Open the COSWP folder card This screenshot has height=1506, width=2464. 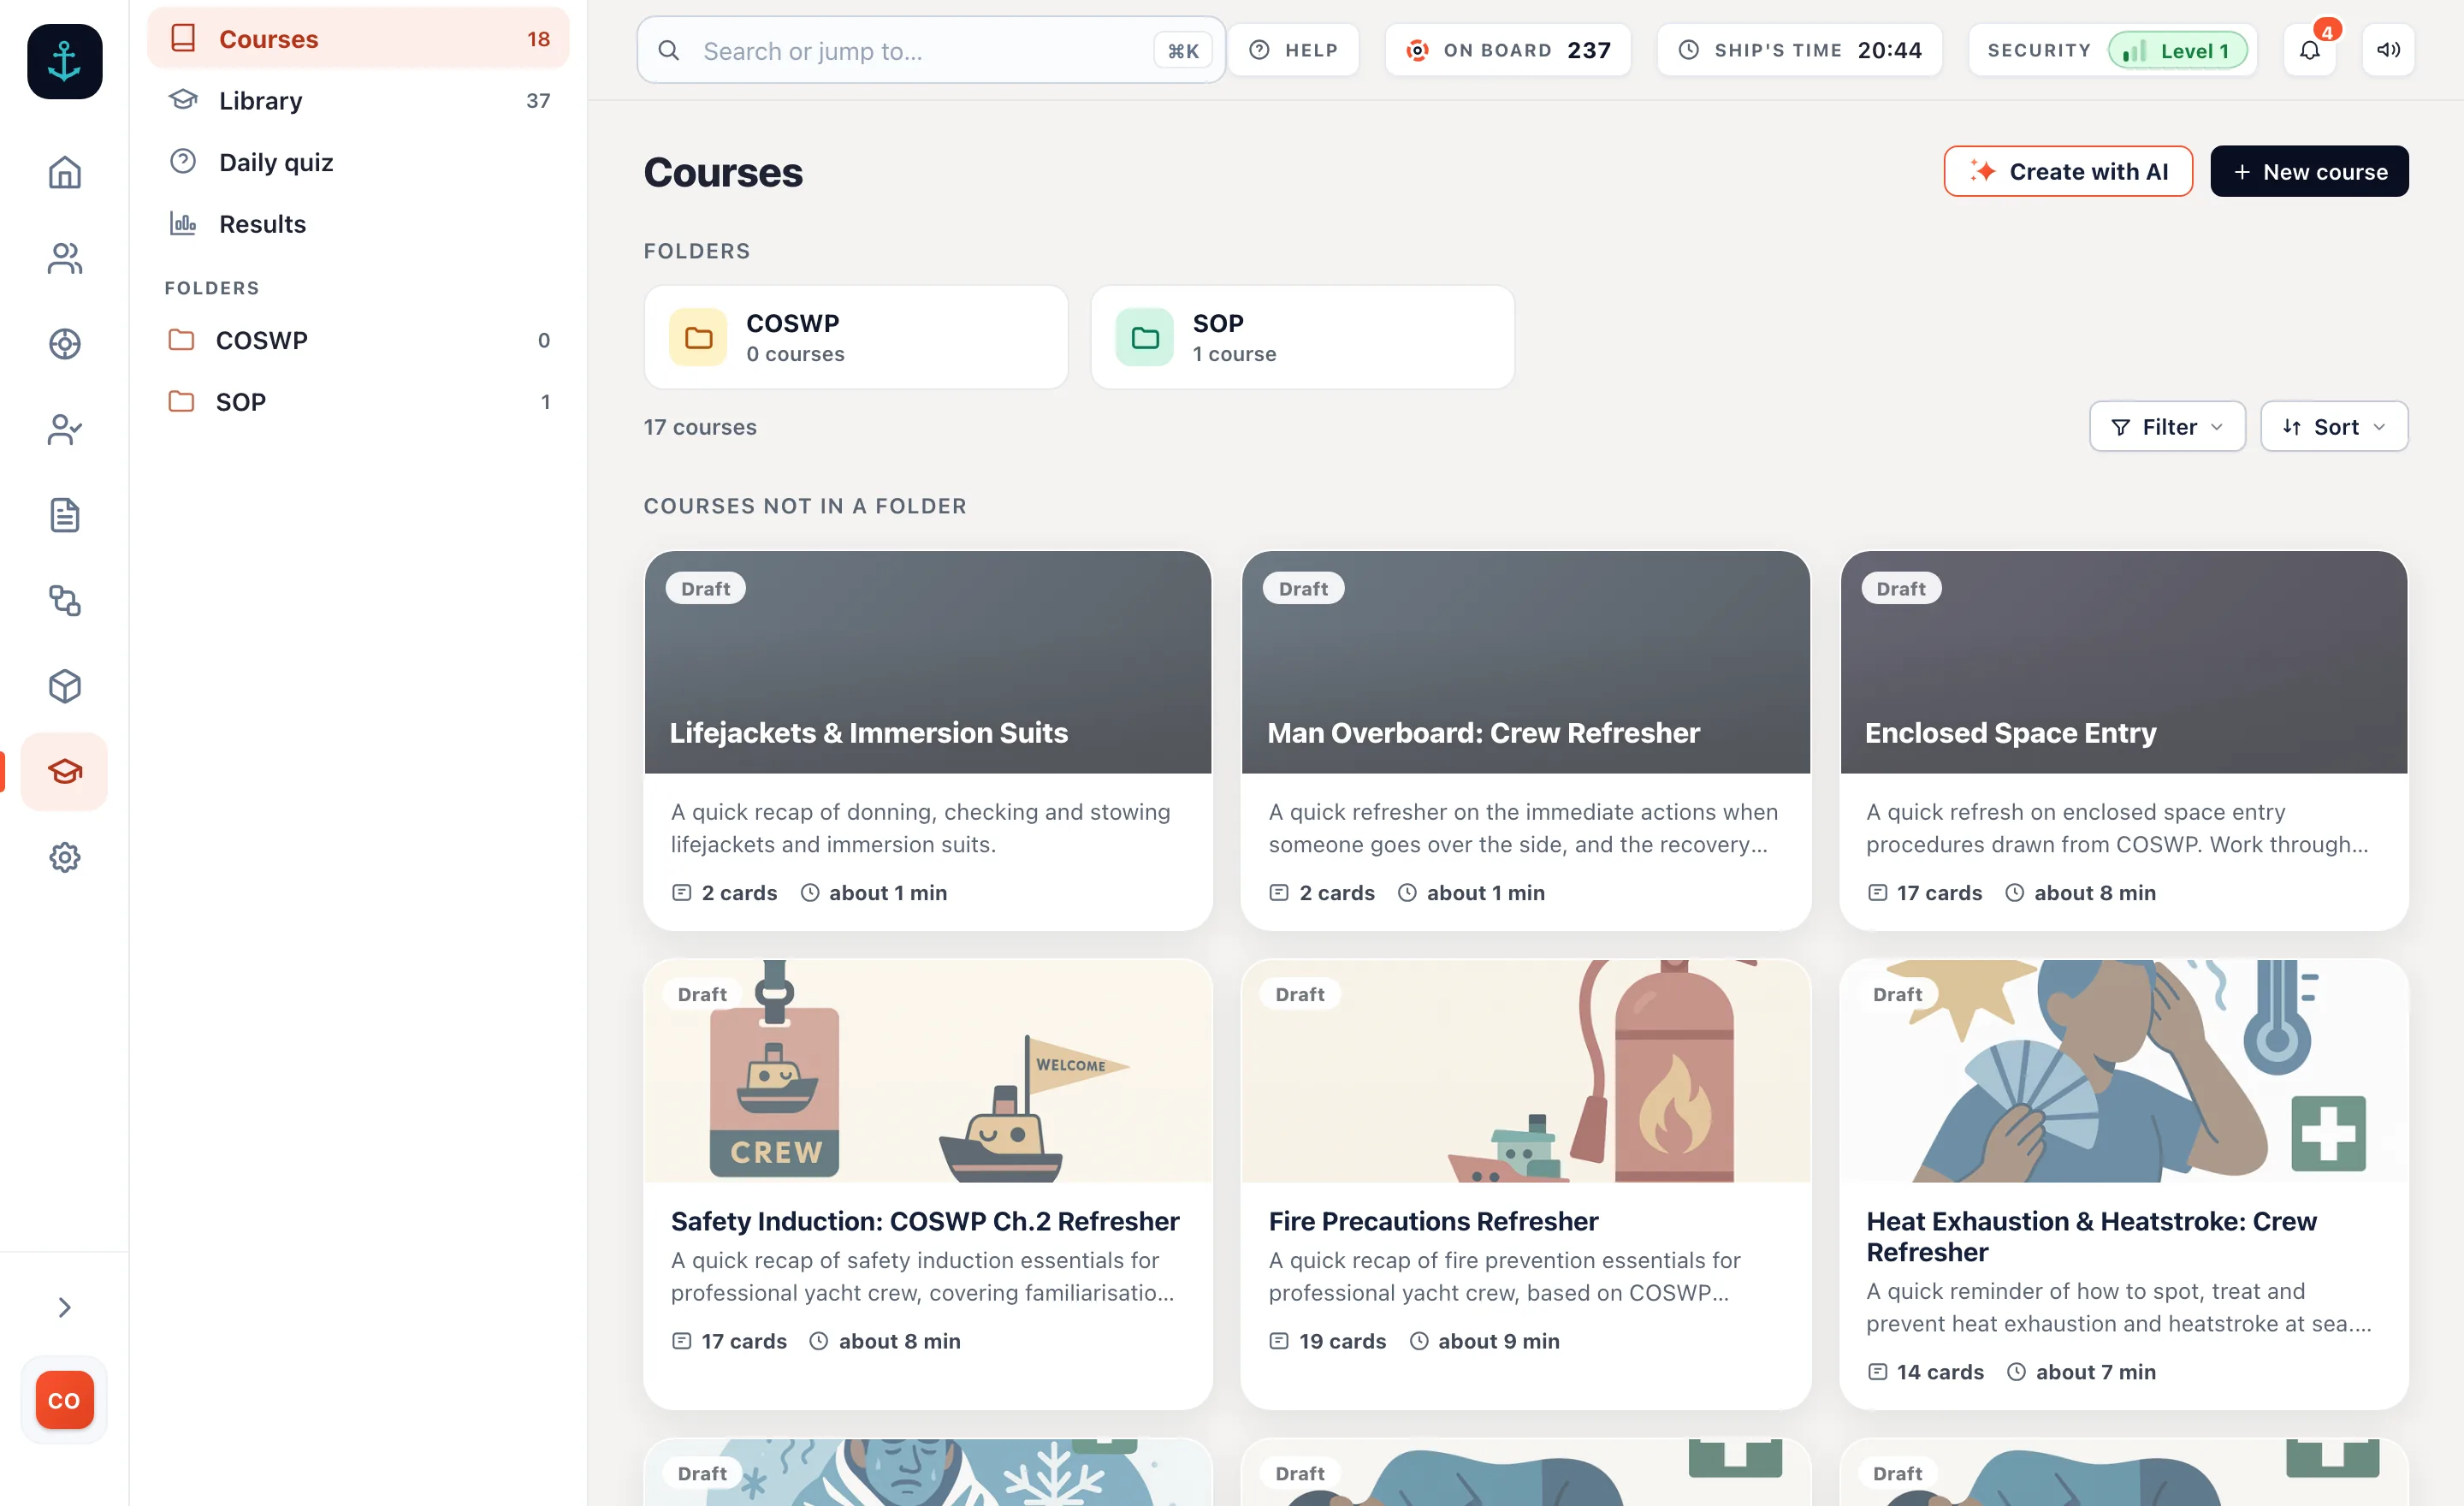point(856,337)
